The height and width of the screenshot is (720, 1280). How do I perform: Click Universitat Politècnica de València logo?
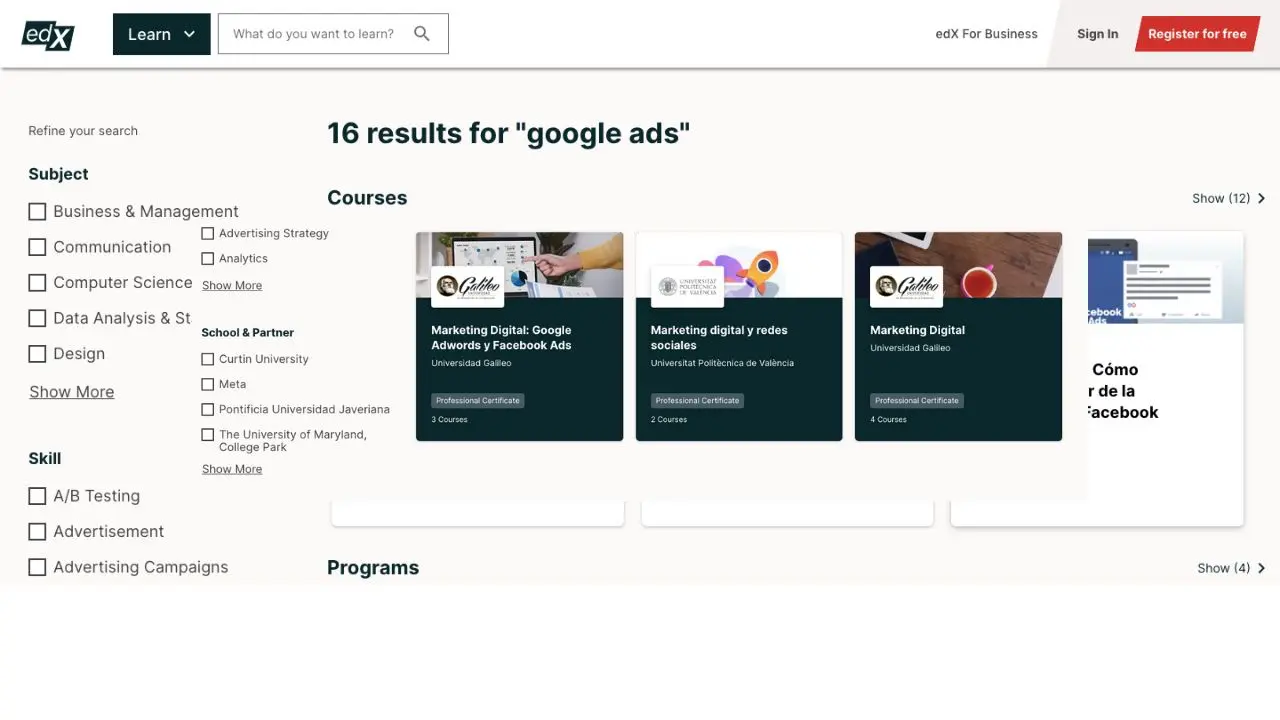[687, 286]
